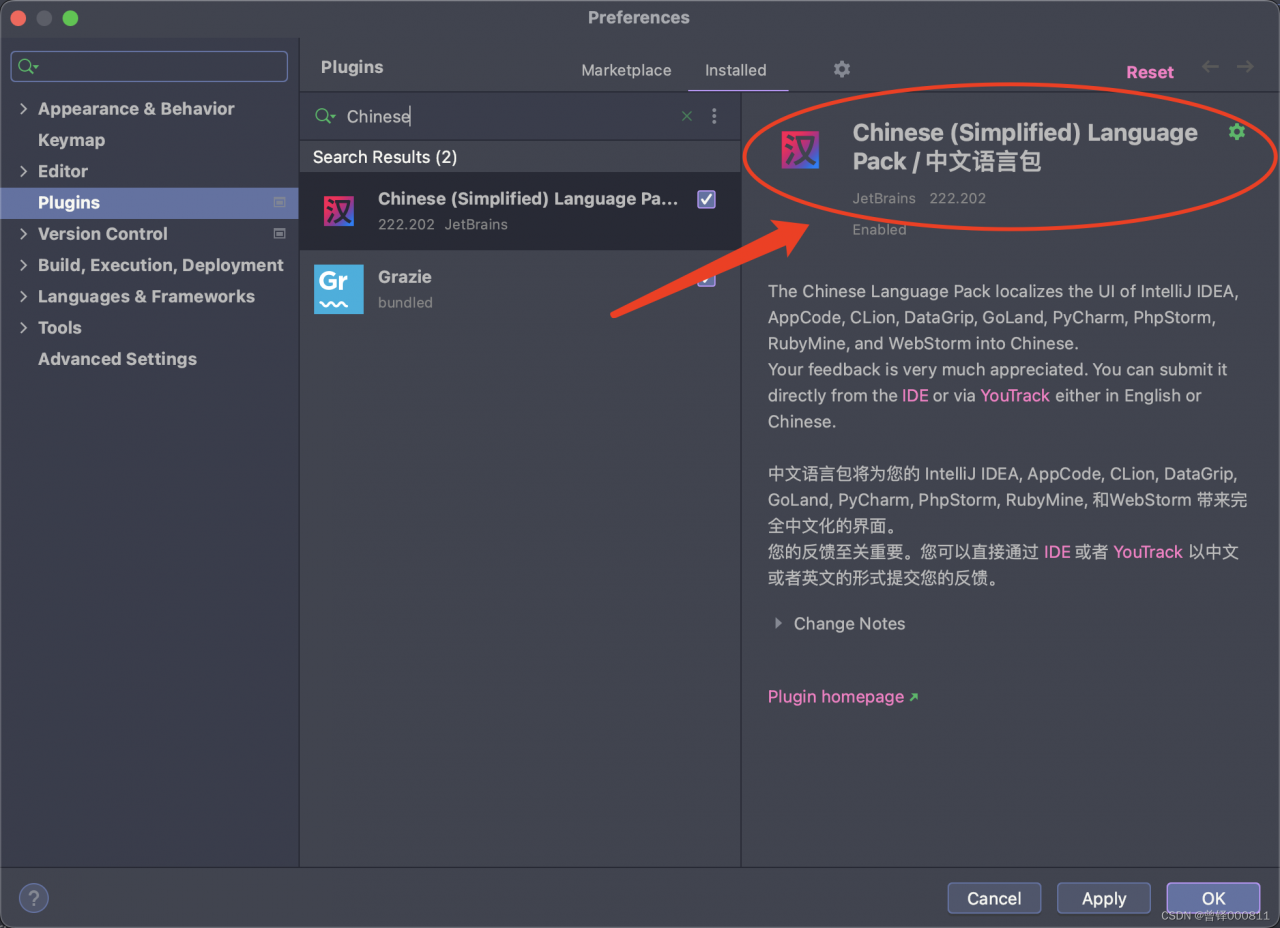
Task: Click the large language pack icon in the details panel
Action: [x=801, y=150]
